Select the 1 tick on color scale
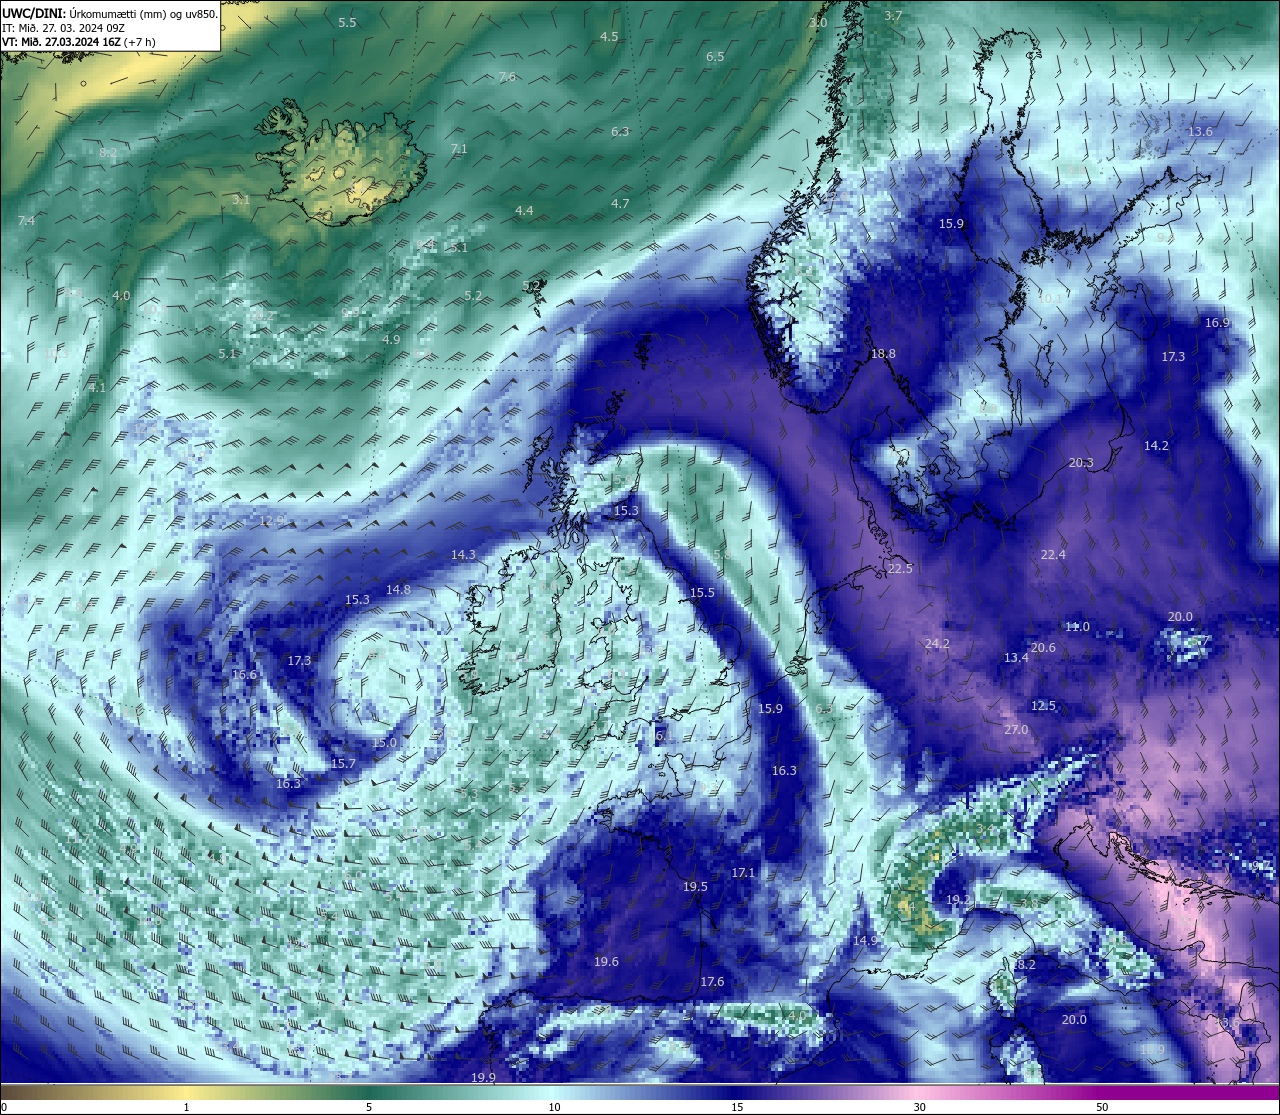The width and height of the screenshot is (1280, 1115). pos(186,1107)
